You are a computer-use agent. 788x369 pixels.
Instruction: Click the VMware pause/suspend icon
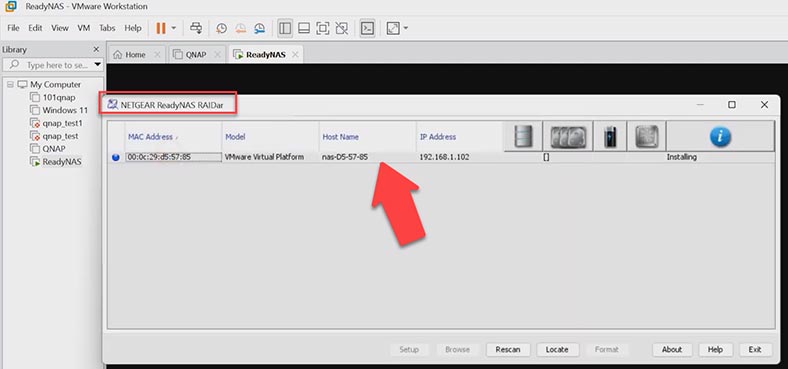pyautogui.click(x=161, y=28)
